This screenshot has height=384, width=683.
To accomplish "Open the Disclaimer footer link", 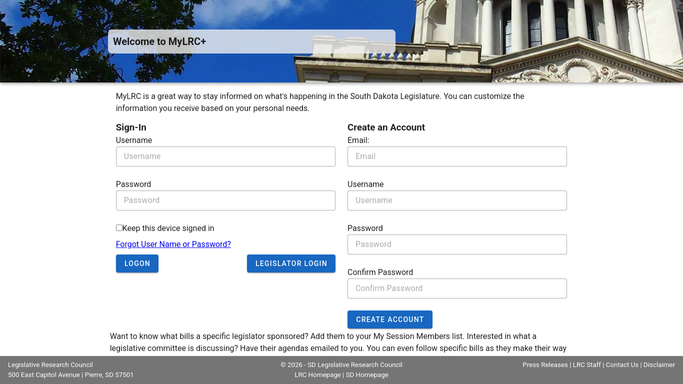I will (659, 365).
